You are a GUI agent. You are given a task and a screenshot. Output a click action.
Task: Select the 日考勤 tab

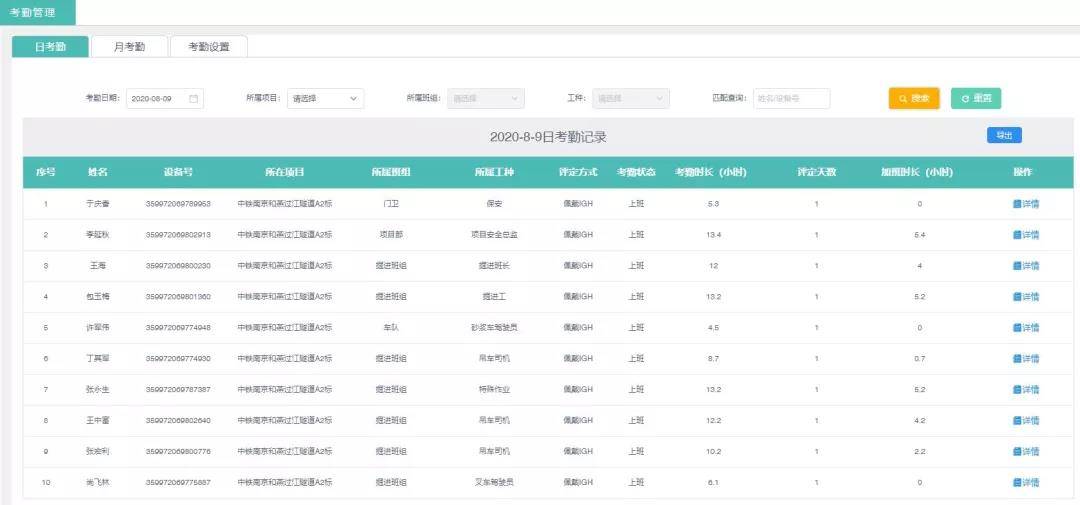point(50,47)
